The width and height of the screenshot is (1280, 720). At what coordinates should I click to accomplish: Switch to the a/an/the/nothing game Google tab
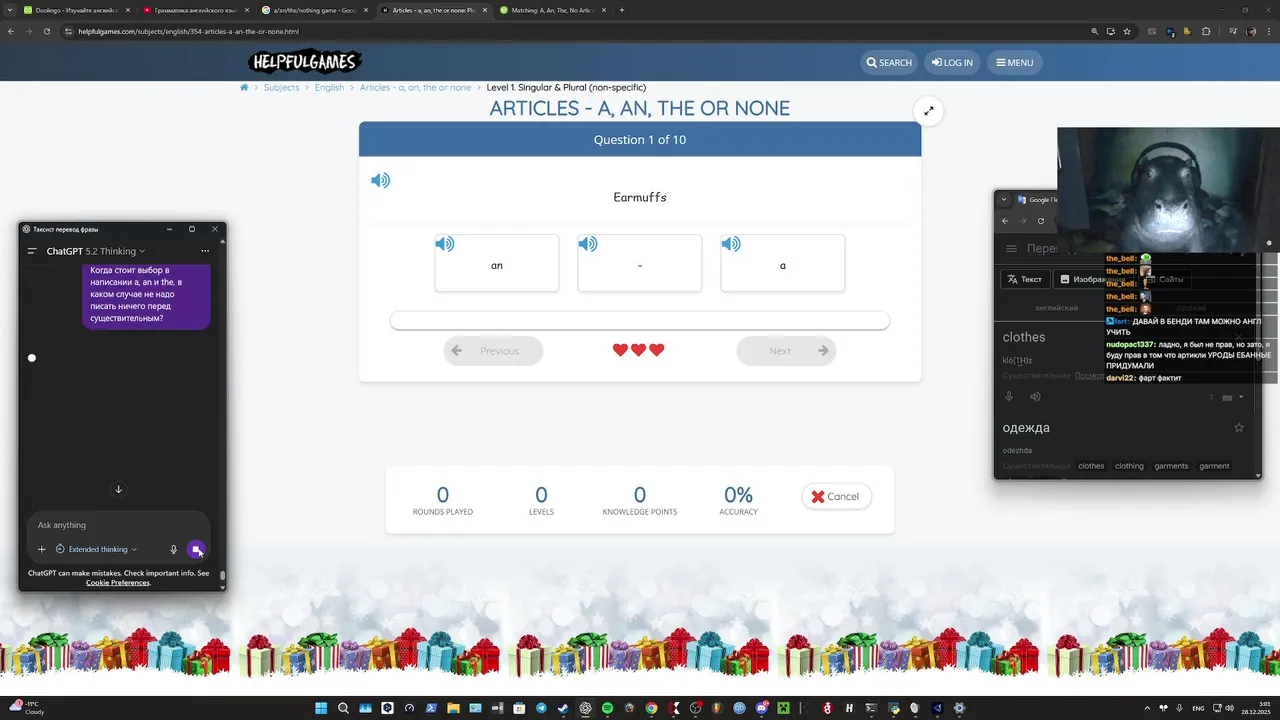(x=314, y=10)
